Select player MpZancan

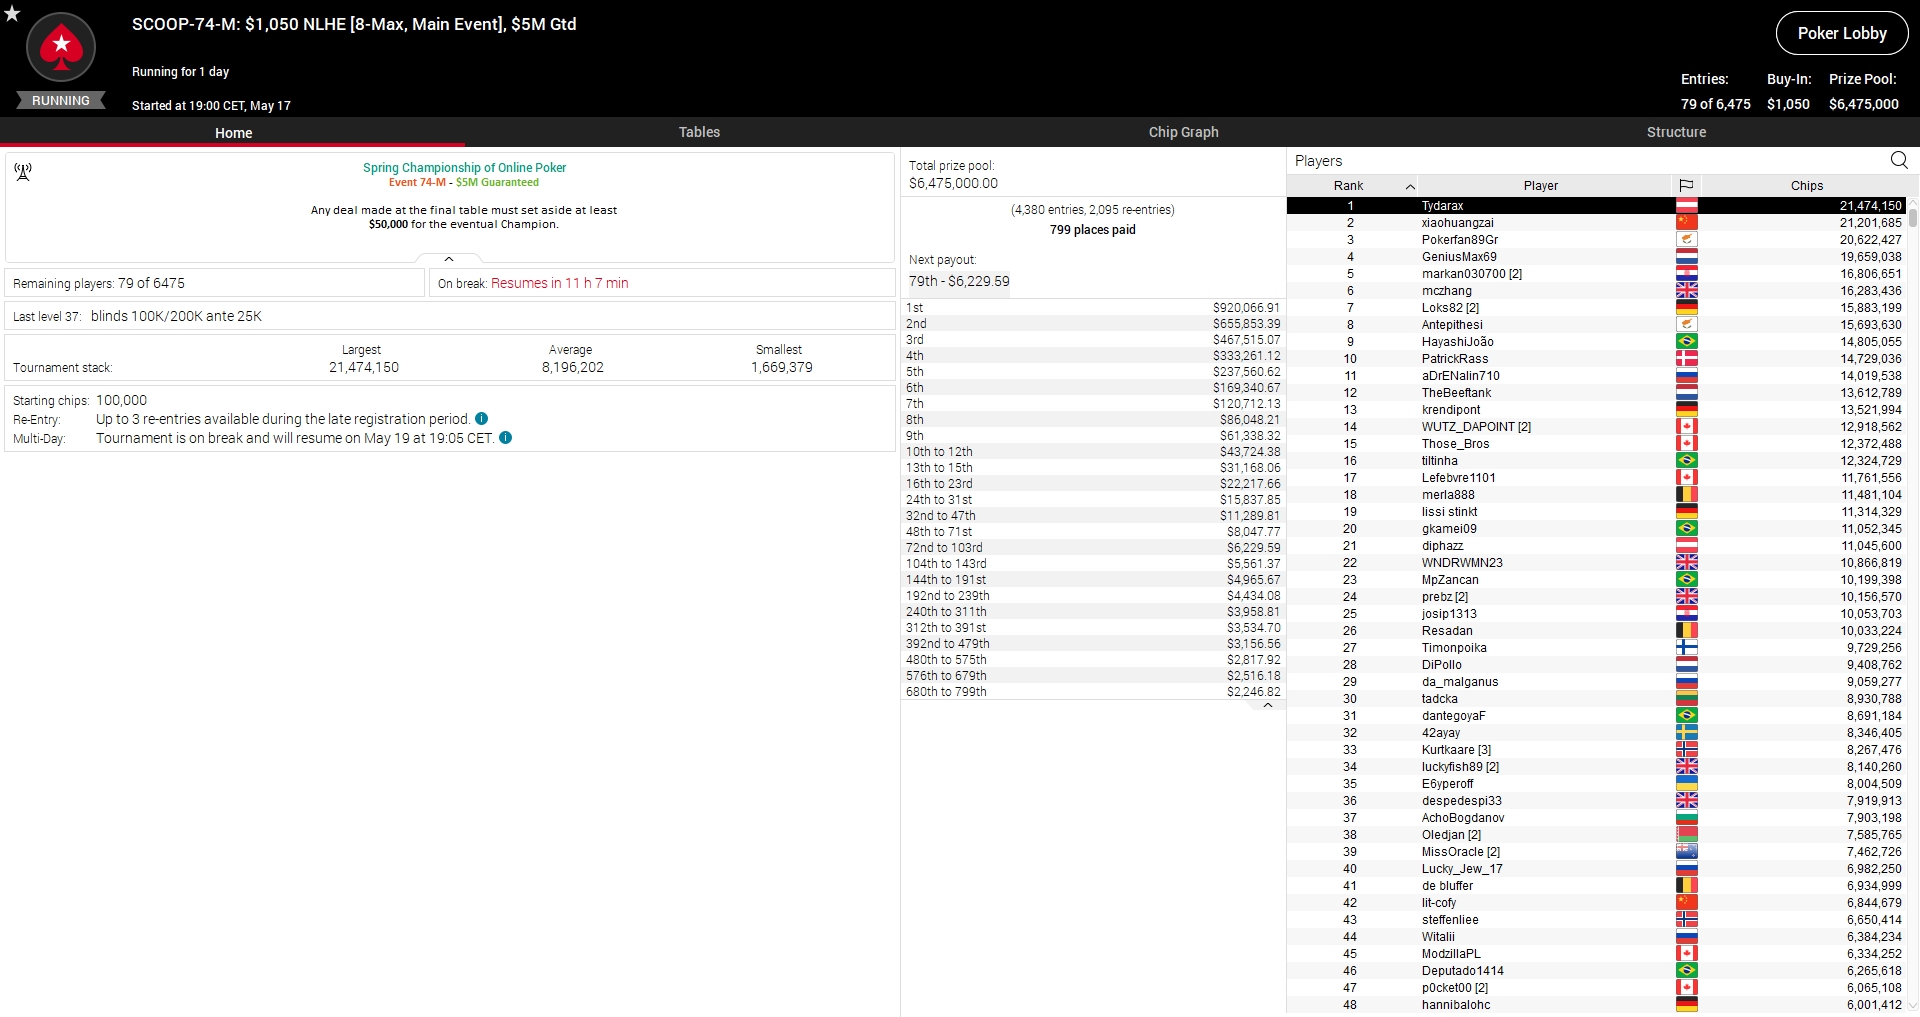1596,580
